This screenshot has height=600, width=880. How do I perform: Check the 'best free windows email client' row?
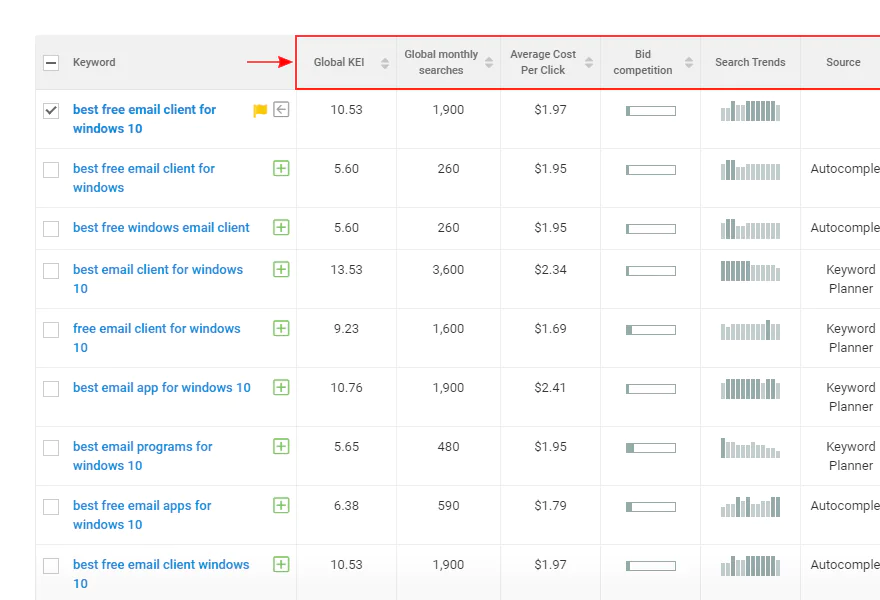coord(51,229)
